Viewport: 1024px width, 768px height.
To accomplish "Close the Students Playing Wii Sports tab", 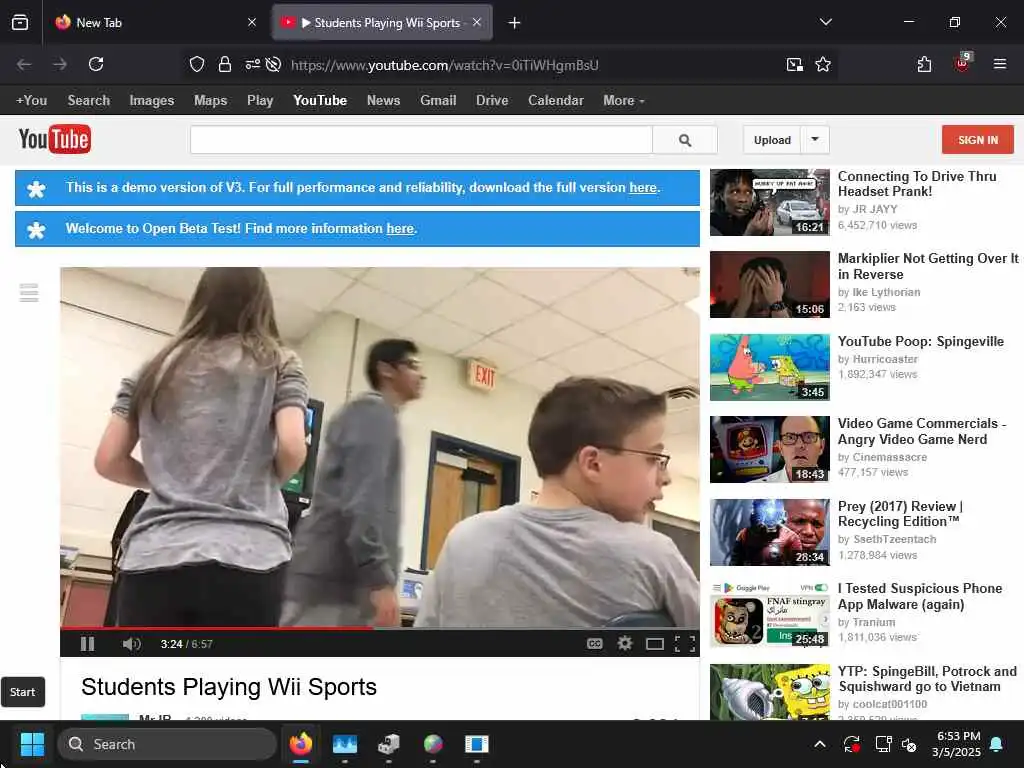I will 477,22.
